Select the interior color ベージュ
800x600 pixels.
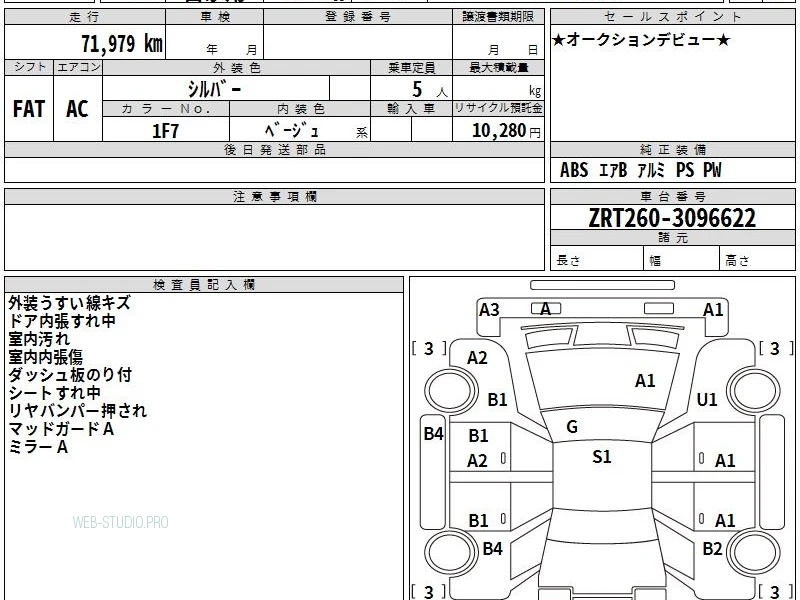click(x=292, y=131)
